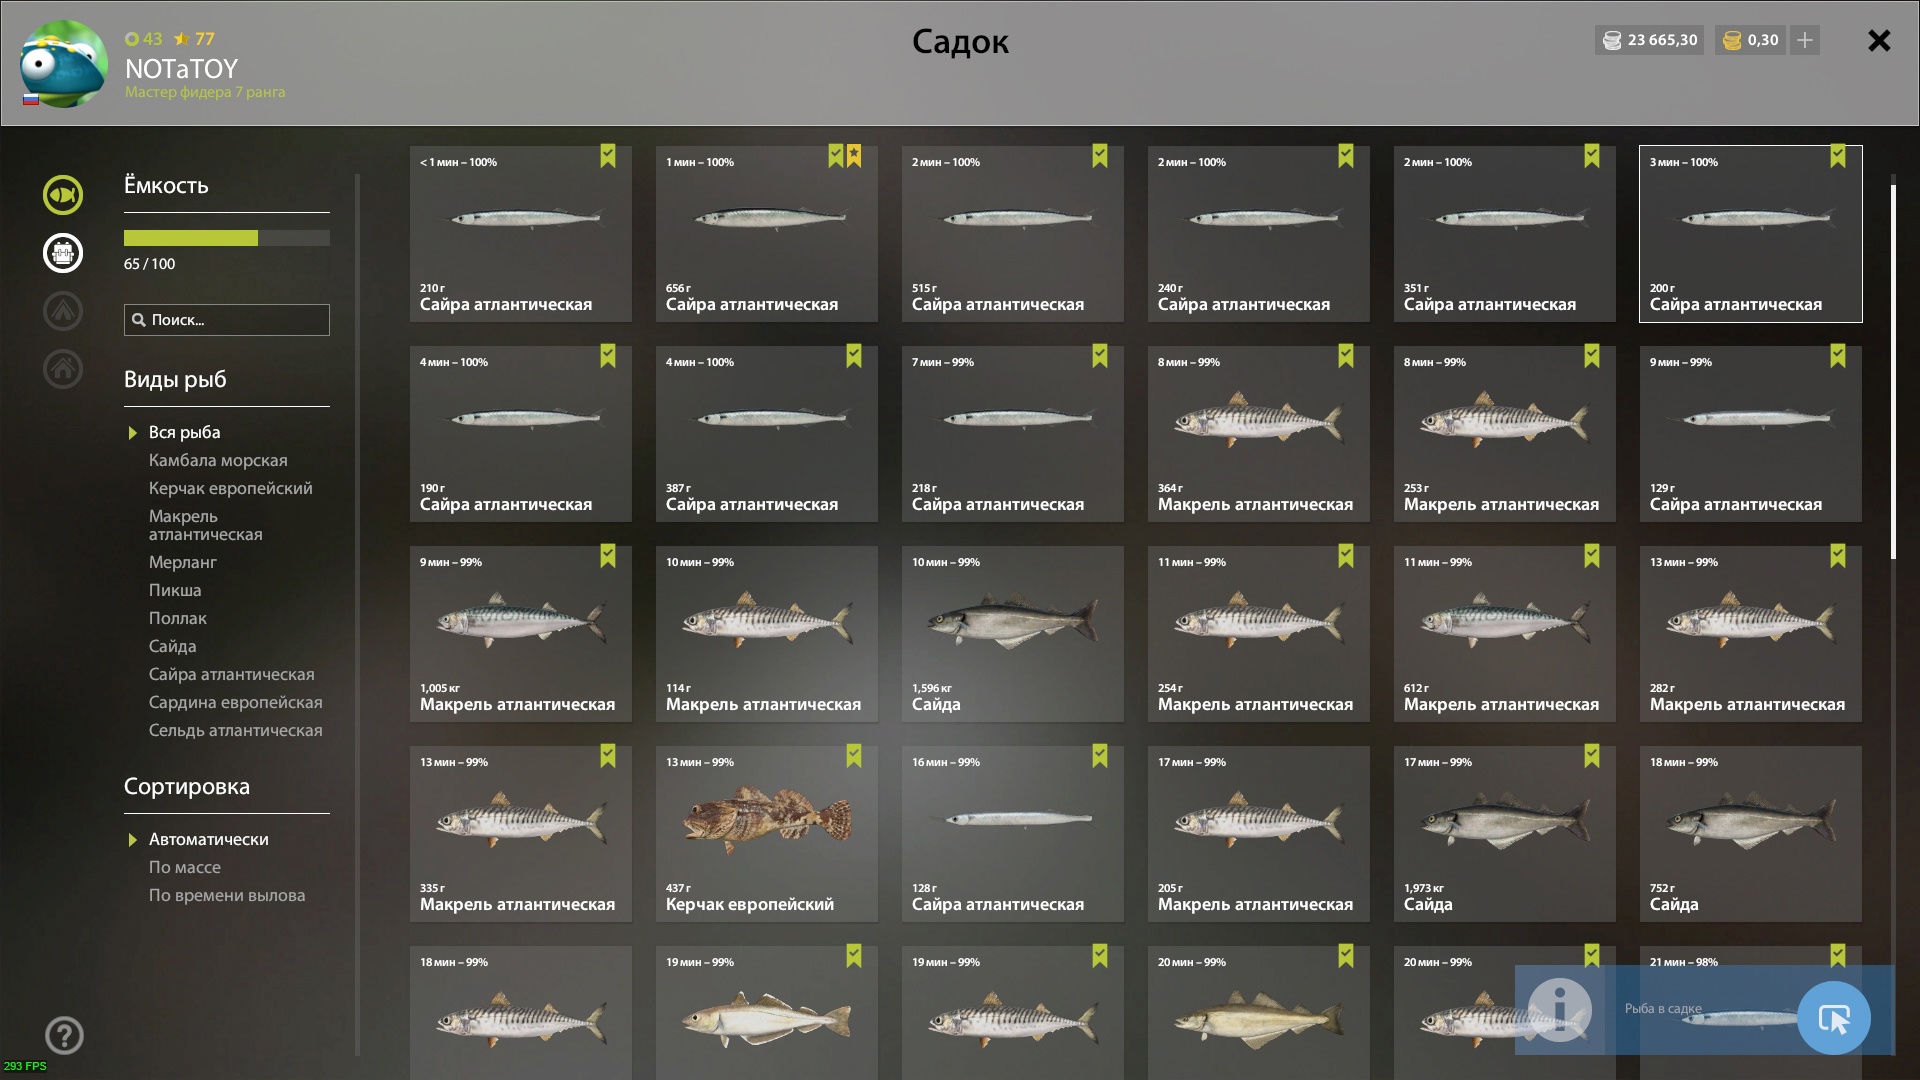Image resolution: width=1920 pixels, height=1080 pixels.
Task: Filter list by Сайра атлантическая
Action: 232,674
